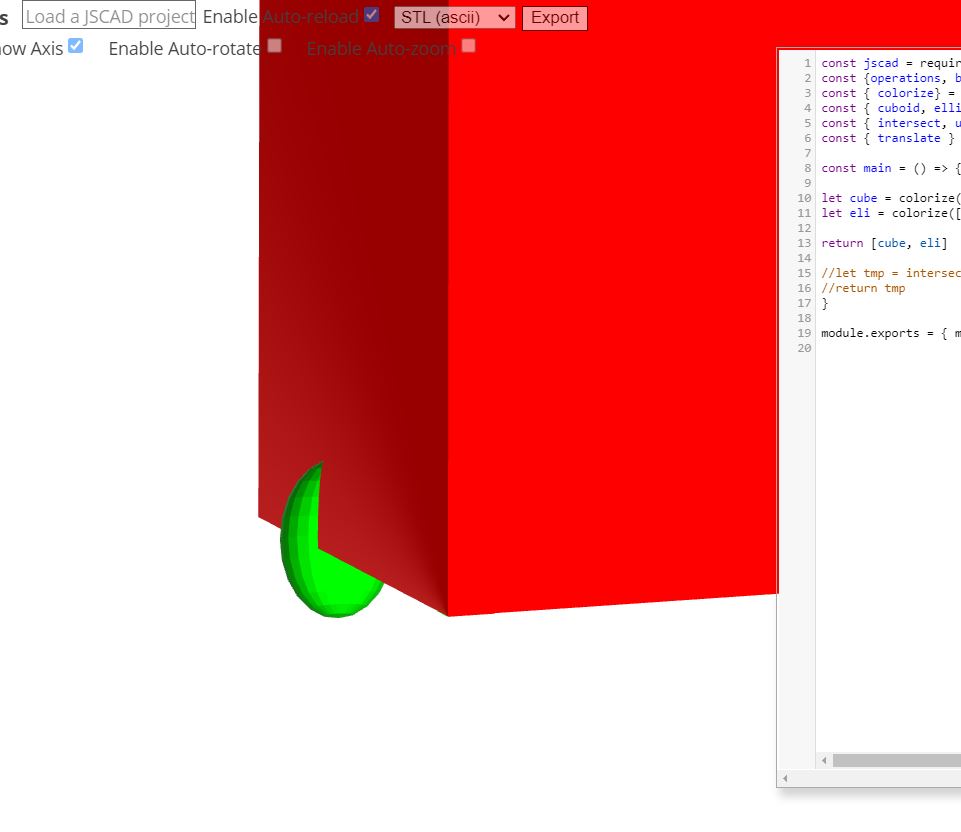Uncheck the Show Axis checkbox
961x832 pixels.
76,45
